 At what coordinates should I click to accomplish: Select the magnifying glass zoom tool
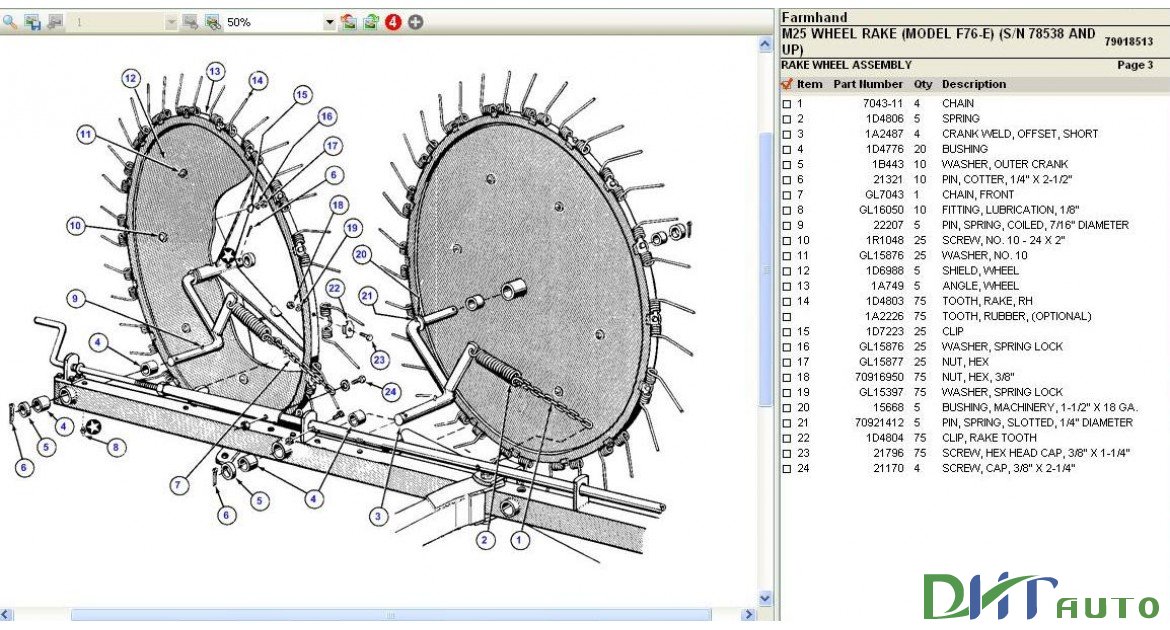tap(10, 21)
